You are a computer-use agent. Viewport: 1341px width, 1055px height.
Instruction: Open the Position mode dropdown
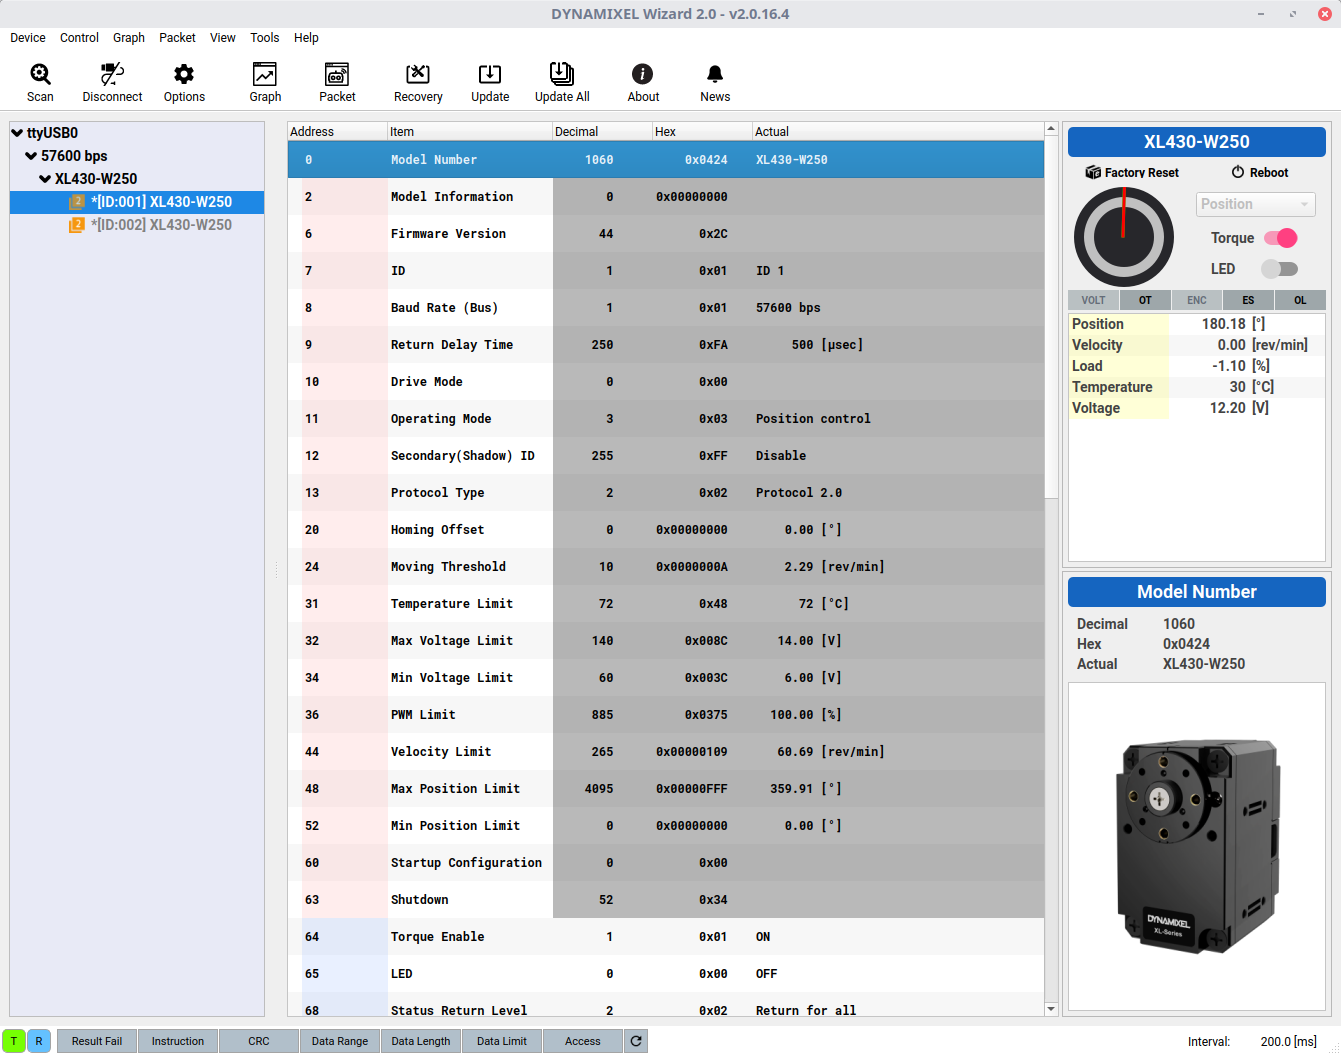click(1256, 204)
